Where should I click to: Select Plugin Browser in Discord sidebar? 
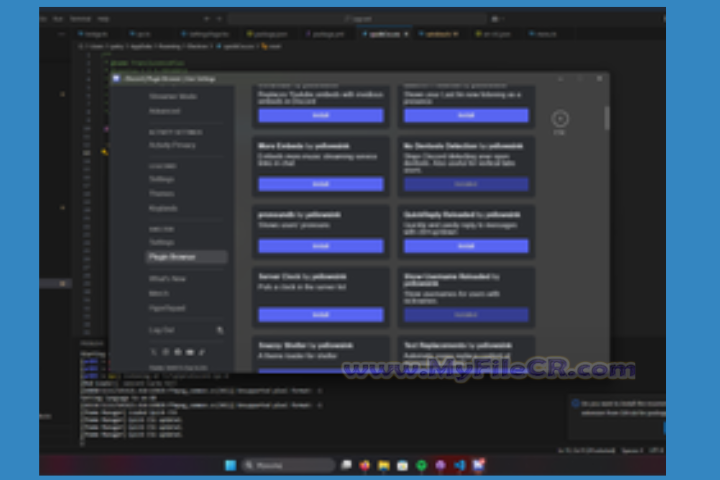coord(186,257)
